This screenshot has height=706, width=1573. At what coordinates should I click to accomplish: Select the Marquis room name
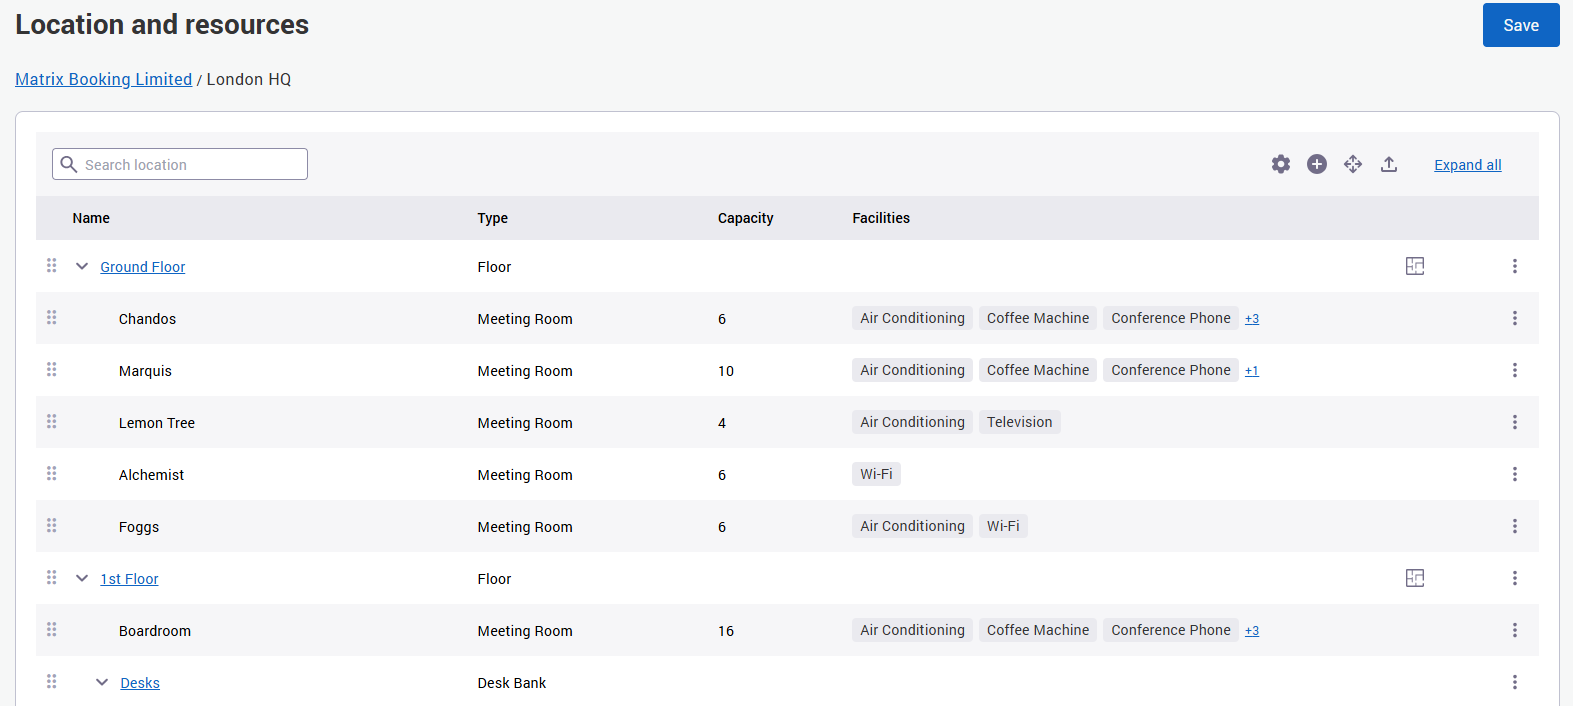point(145,371)
